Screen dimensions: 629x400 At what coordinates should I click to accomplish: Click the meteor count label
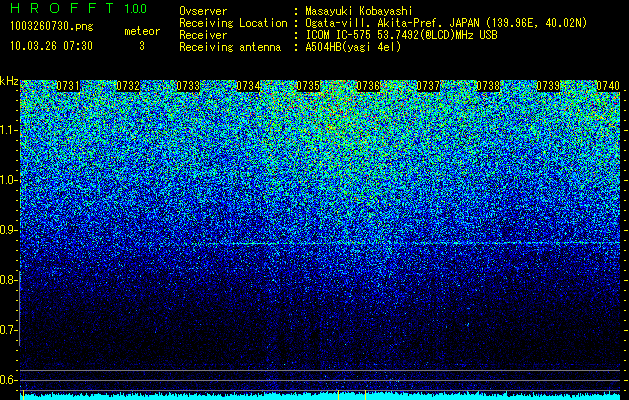[142, 31]
